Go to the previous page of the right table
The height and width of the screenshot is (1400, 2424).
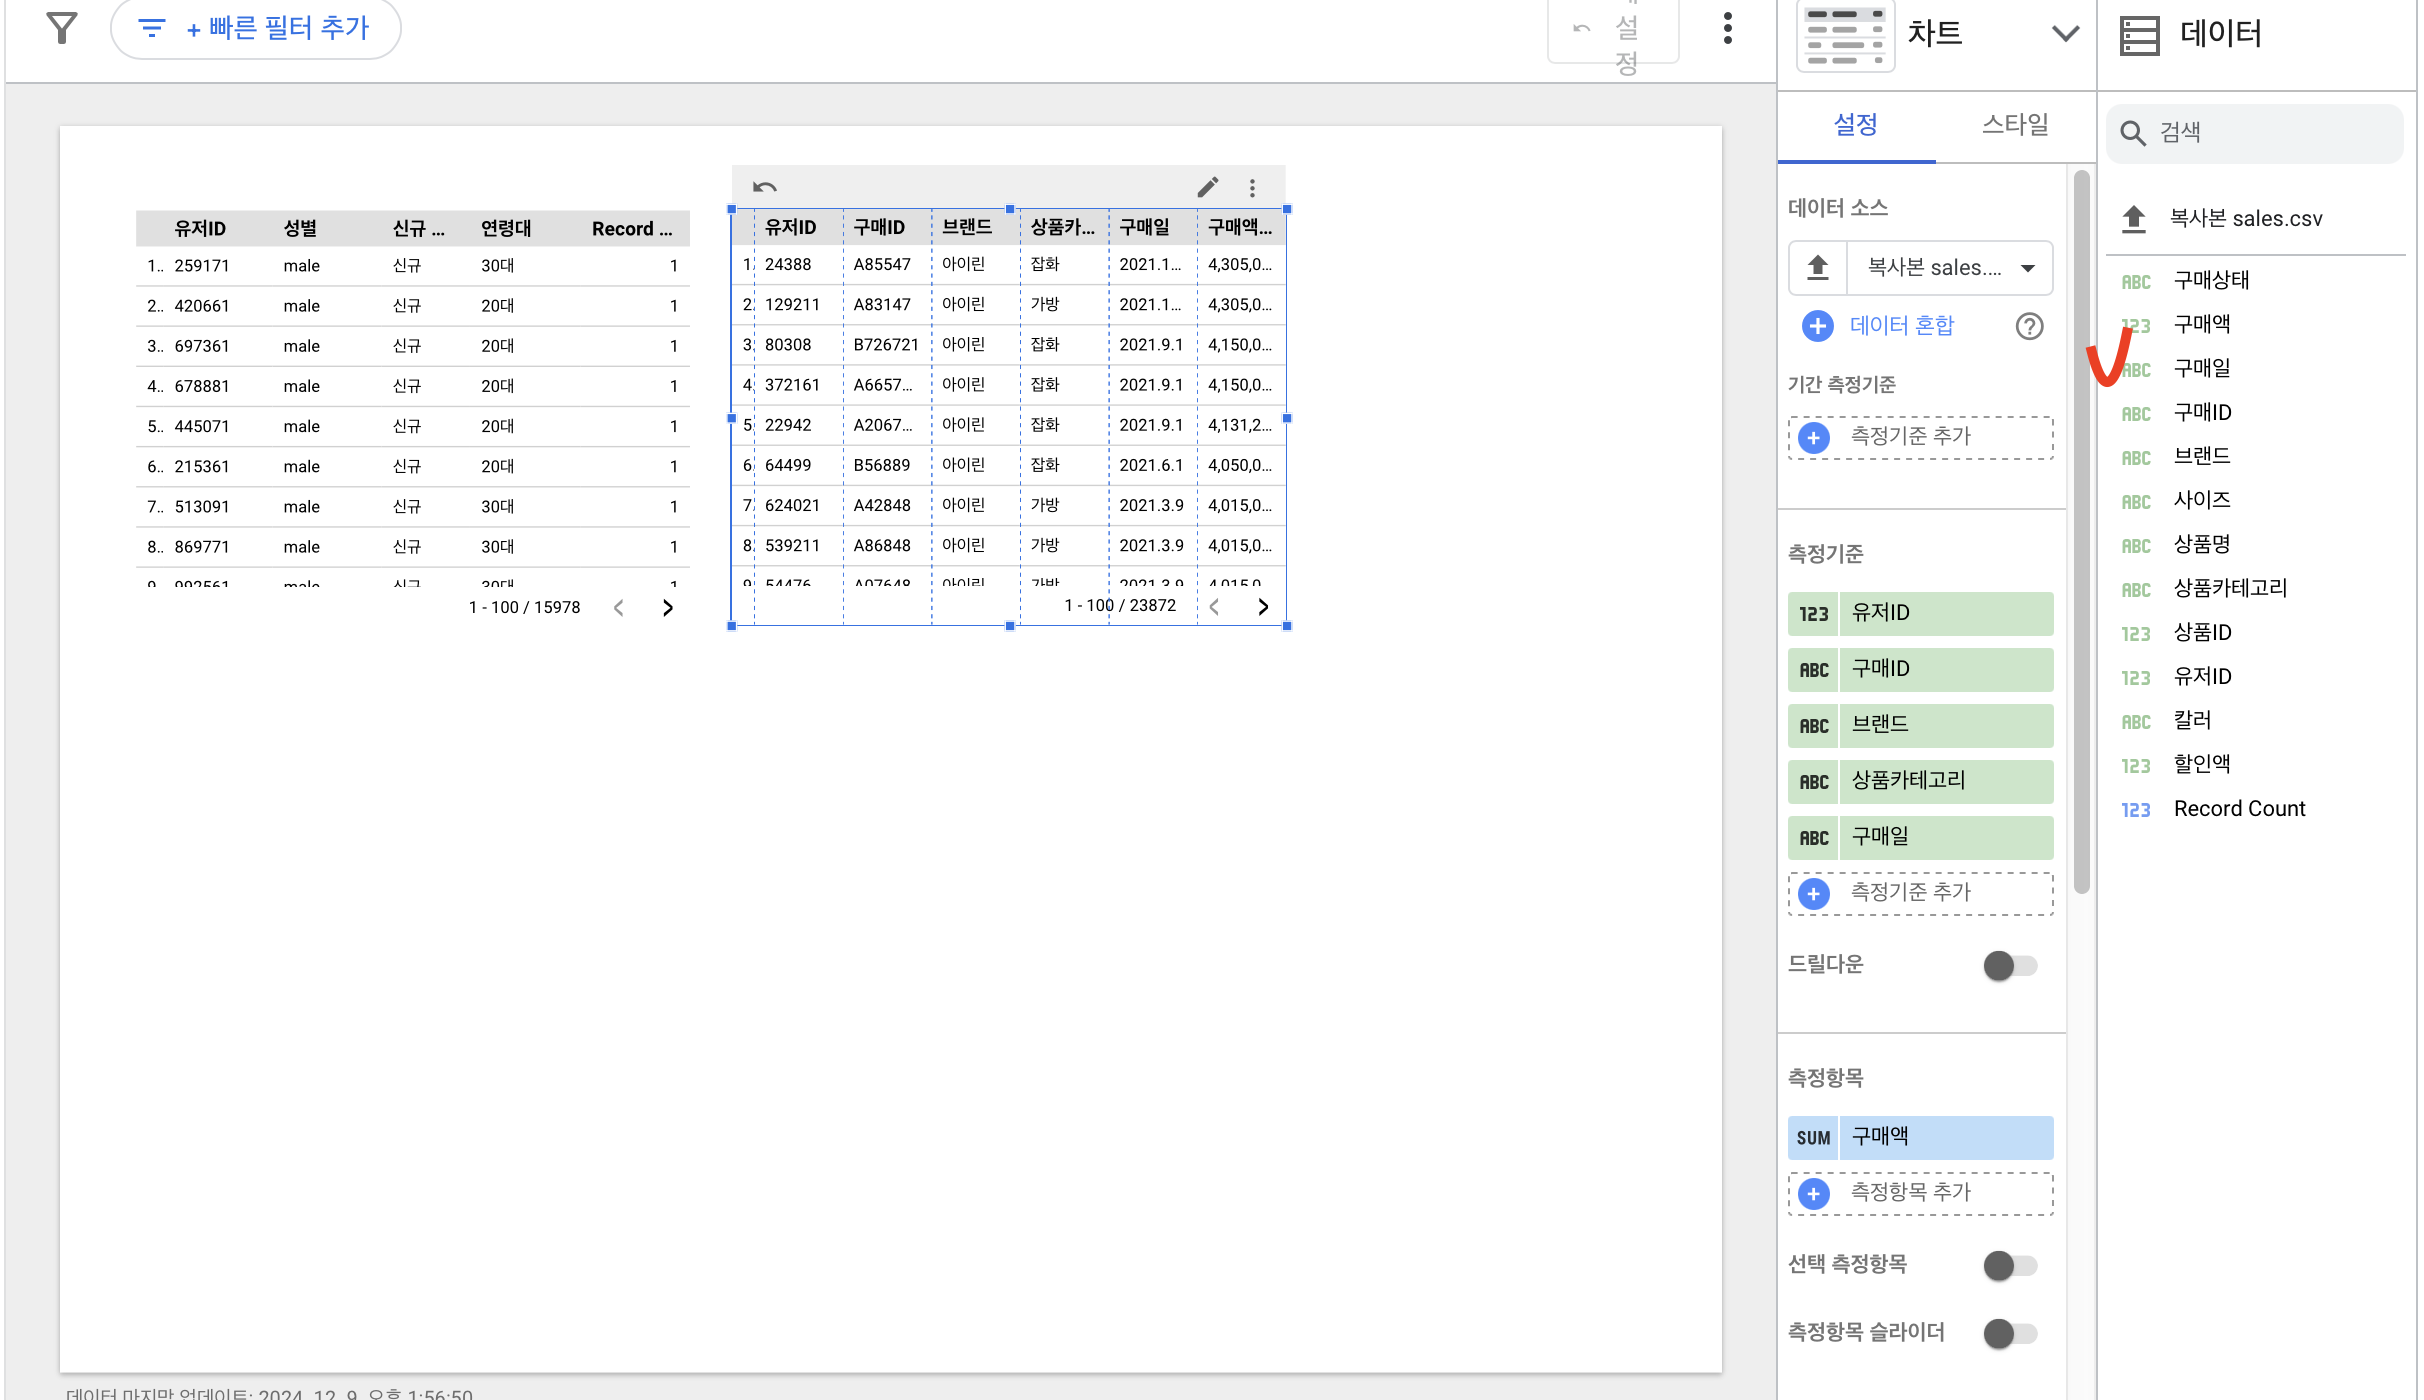click(1214, 606)
